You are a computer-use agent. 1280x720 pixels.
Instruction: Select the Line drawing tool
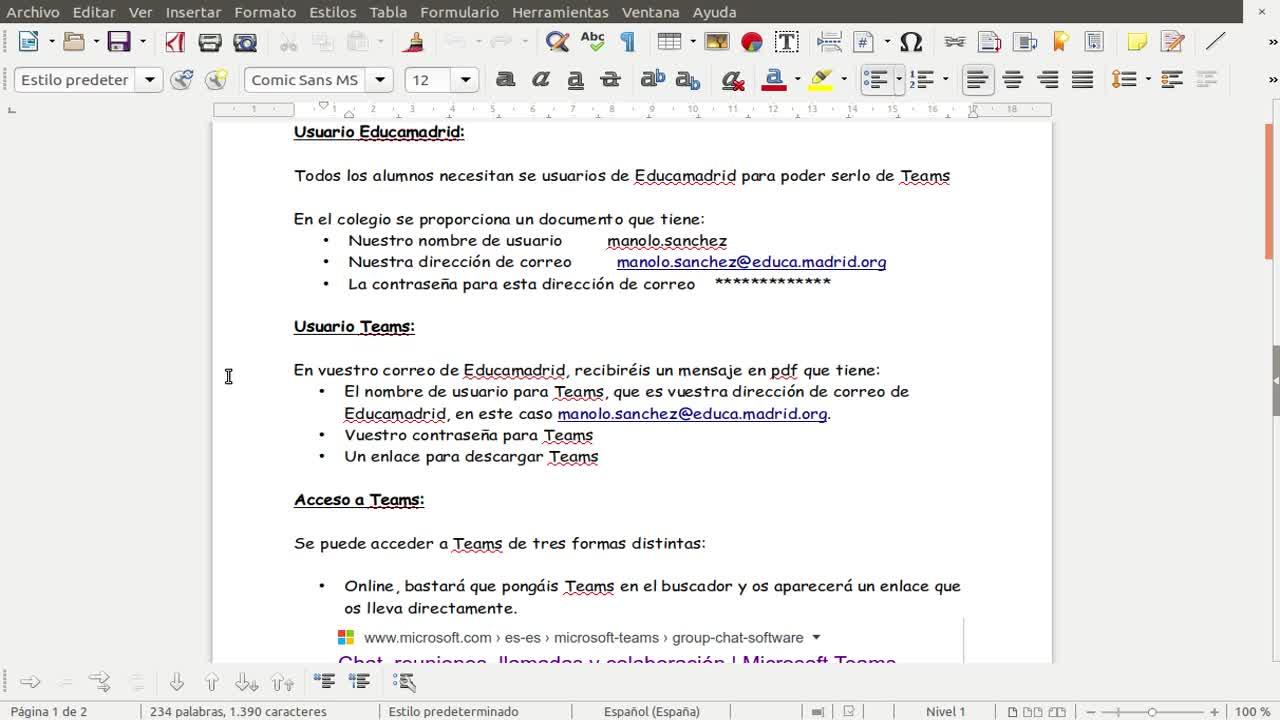pyautogui.click(x=1215, y=42)
